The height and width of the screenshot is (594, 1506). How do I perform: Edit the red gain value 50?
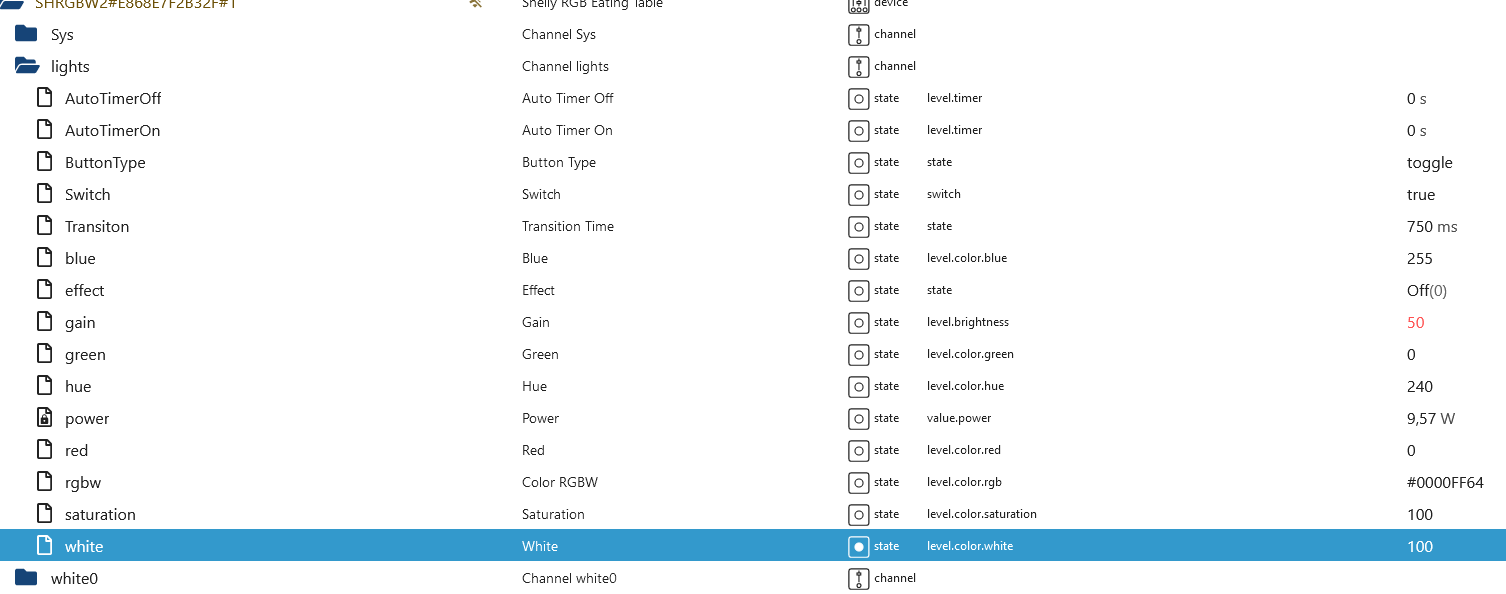[x=1415, y=323]
